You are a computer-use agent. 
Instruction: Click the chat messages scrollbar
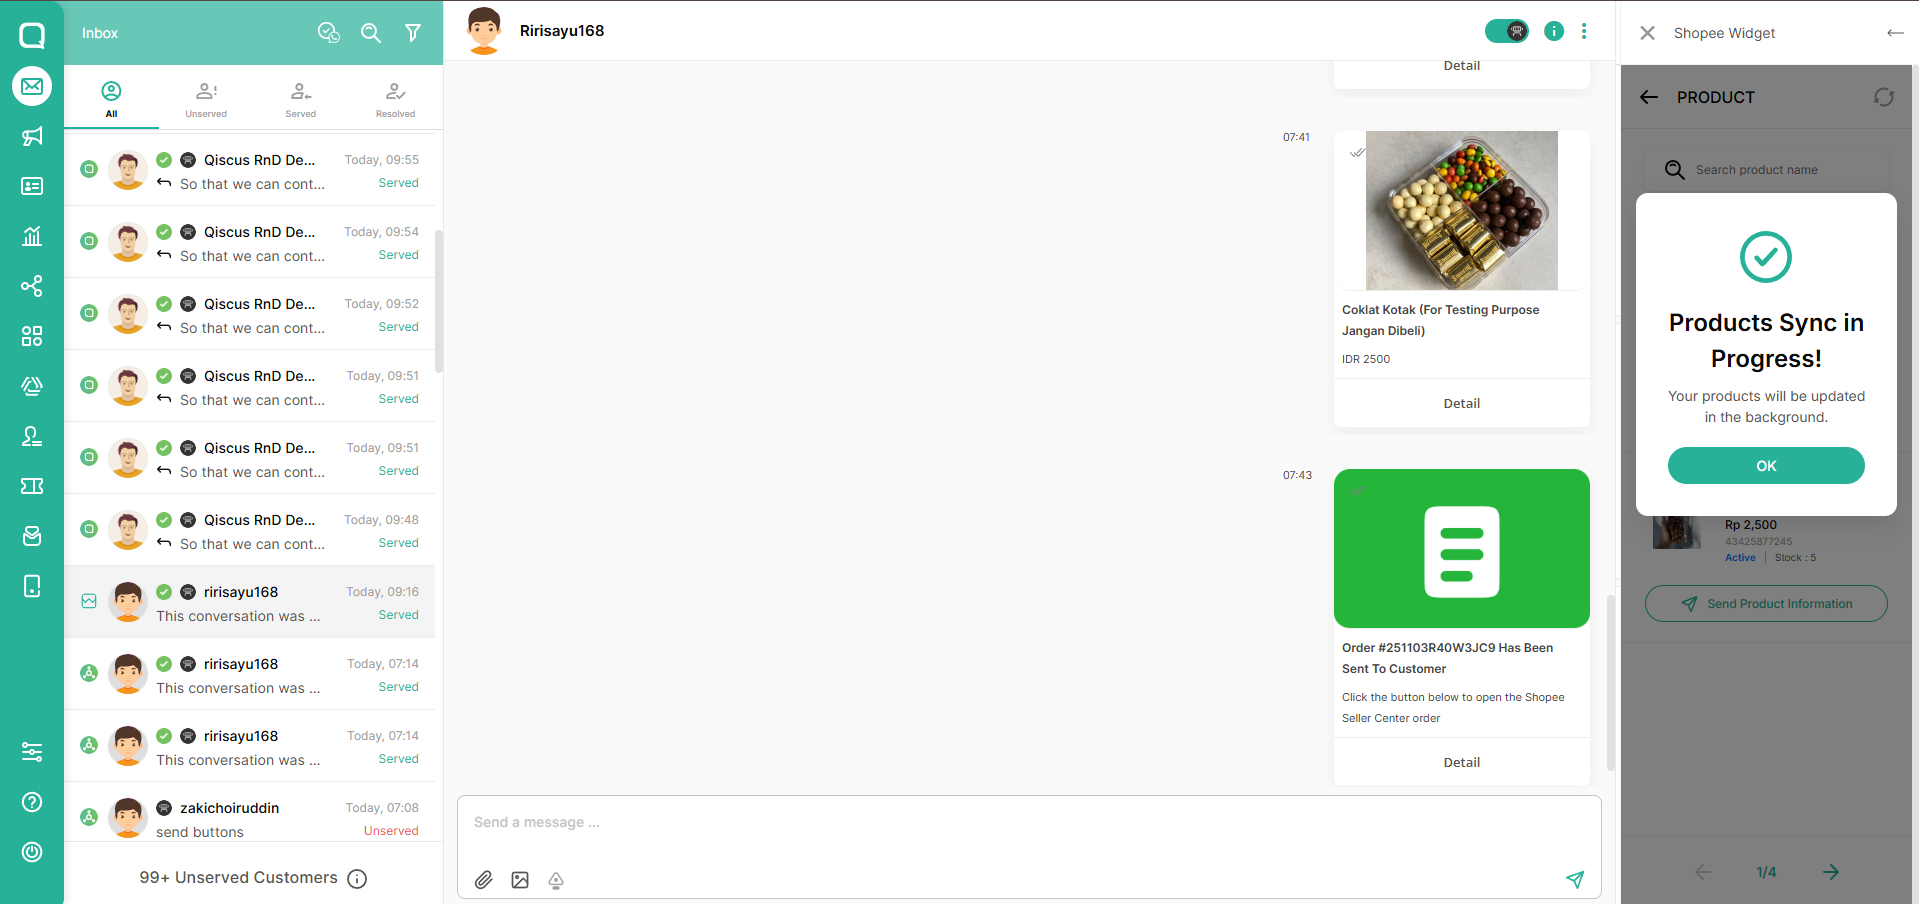1610,683
